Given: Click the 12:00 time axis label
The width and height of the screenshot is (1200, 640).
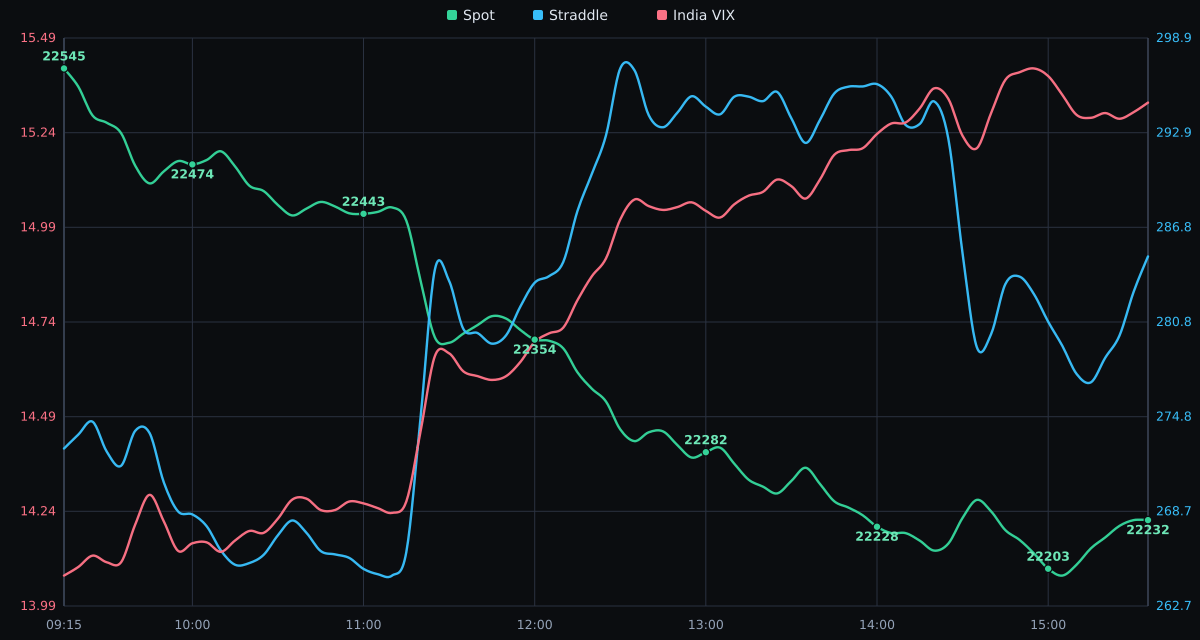Looking at the screenshot, I should coord(534,625).
